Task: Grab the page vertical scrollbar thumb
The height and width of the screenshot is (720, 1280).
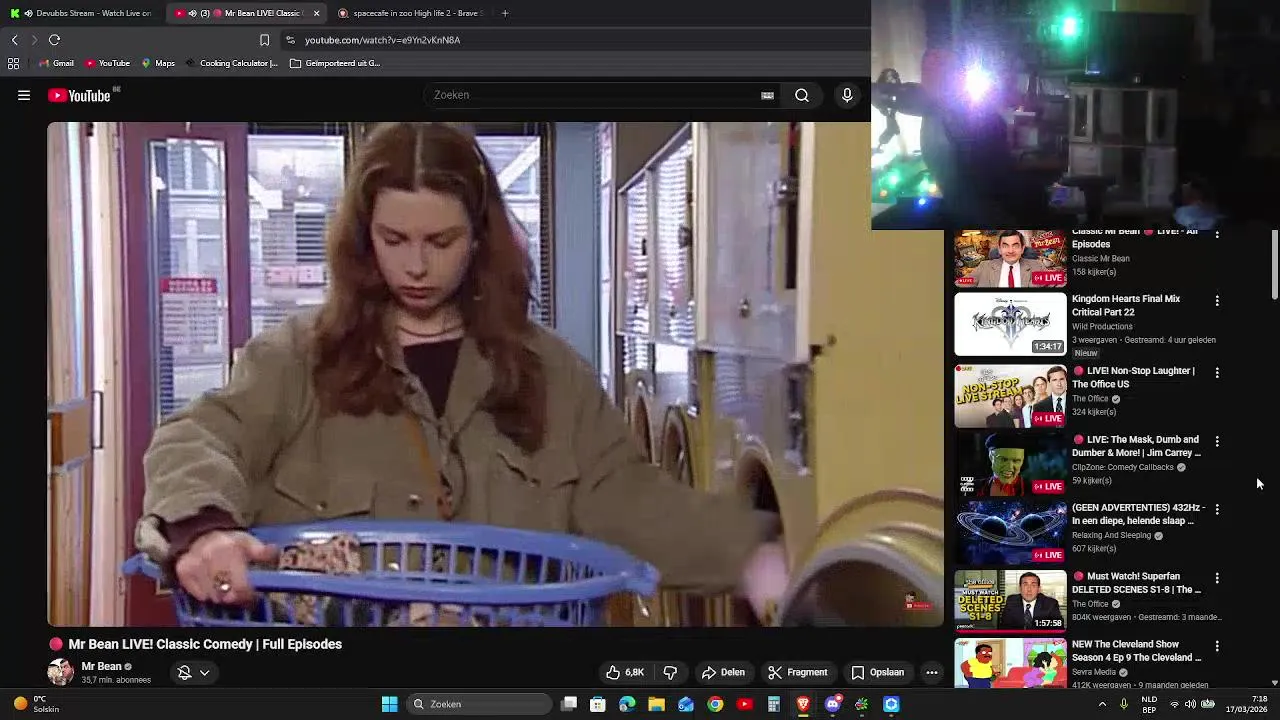Action: point(1275,264)
